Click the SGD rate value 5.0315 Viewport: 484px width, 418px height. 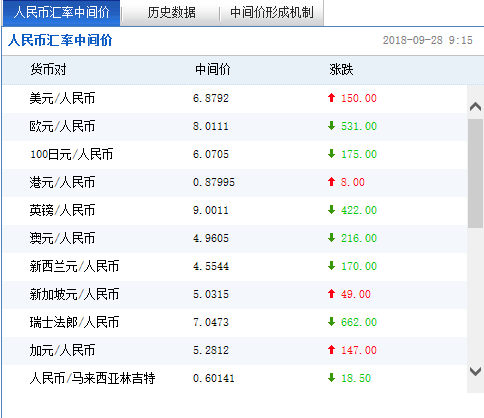[211, 294]
